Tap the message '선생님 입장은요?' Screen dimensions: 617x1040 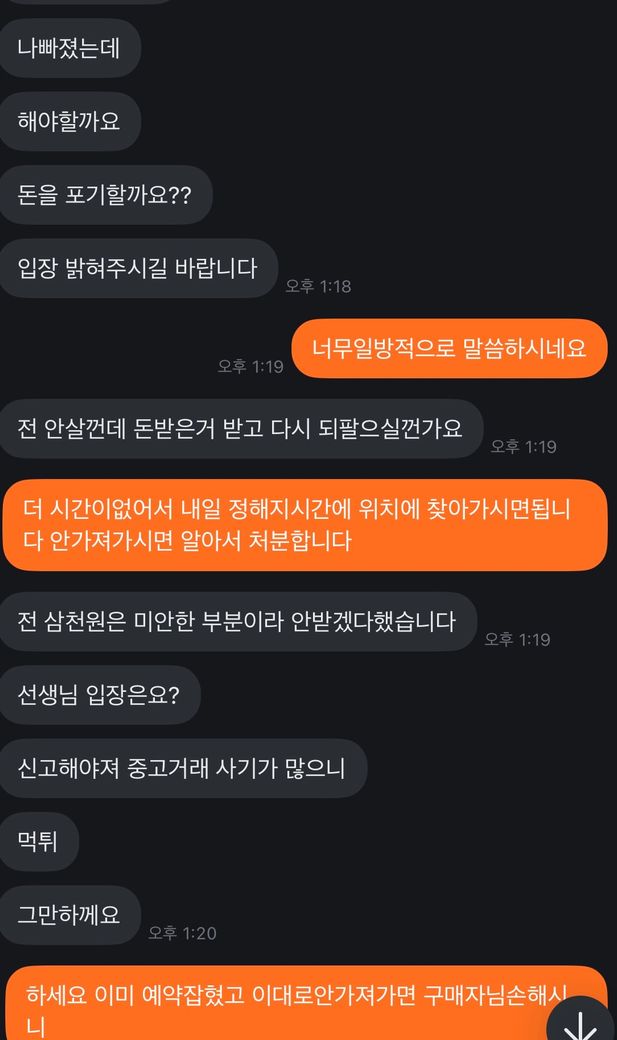[x=100, y=695]
